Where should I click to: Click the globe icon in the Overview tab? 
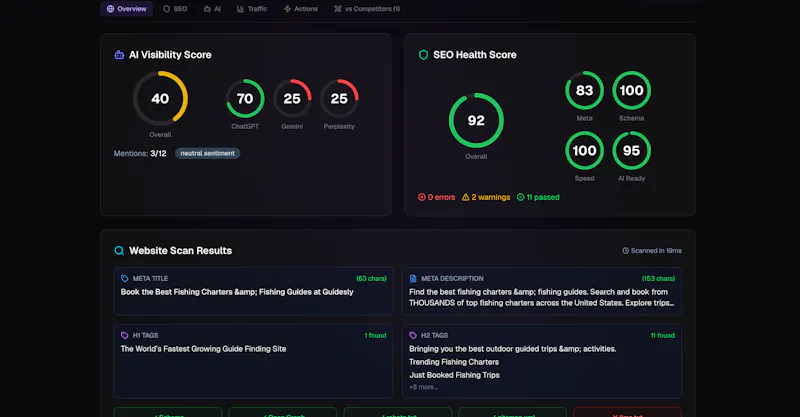(110, 9)
